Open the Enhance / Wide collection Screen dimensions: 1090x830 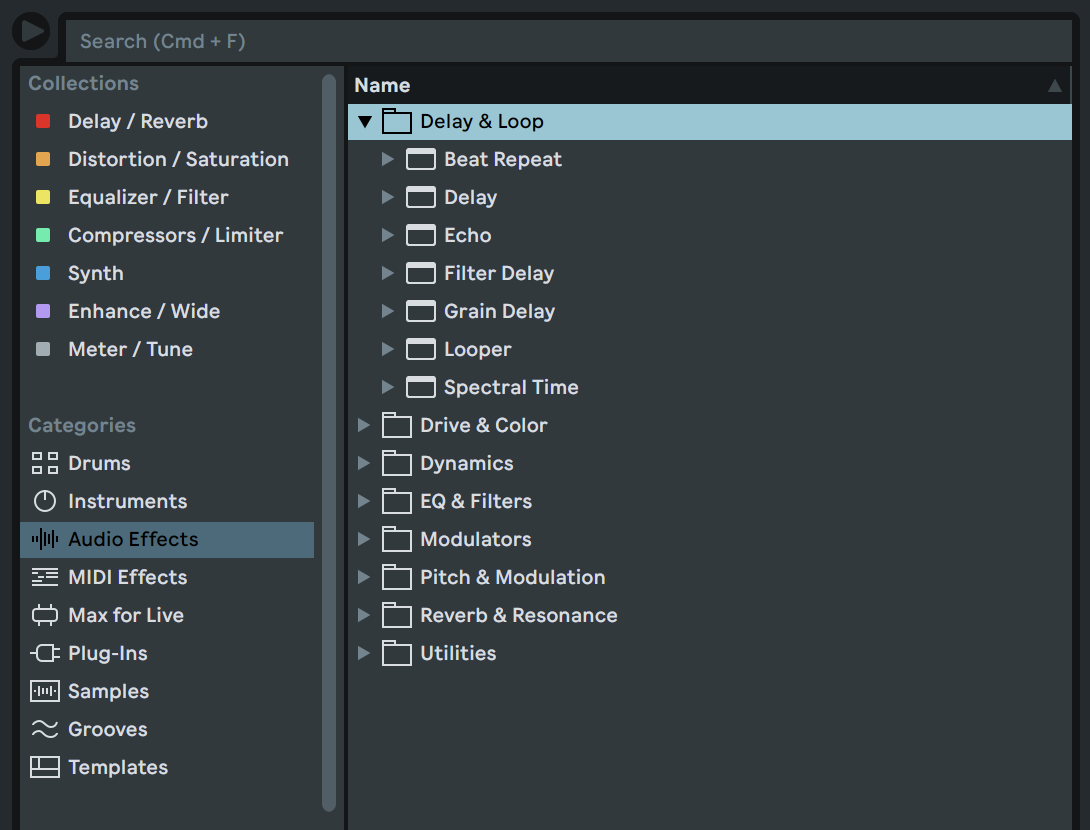coord(144,311)
